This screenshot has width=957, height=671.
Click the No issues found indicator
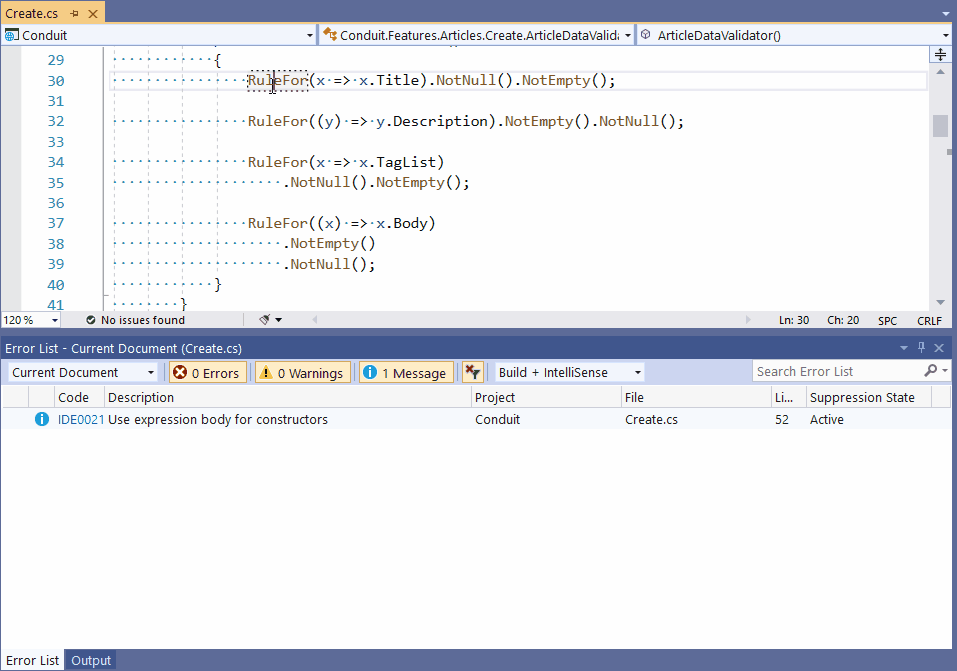pos(135,320)
